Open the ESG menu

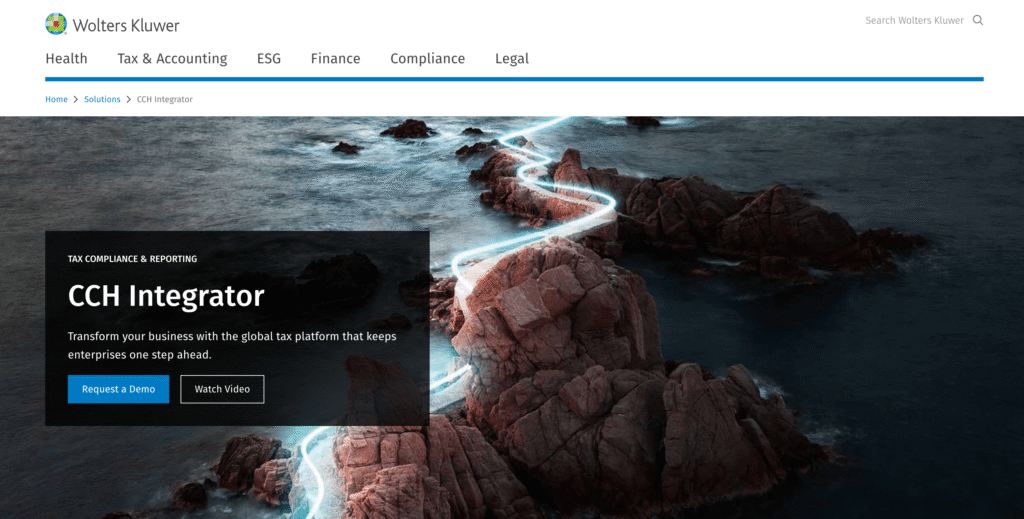tap(268, 59)
